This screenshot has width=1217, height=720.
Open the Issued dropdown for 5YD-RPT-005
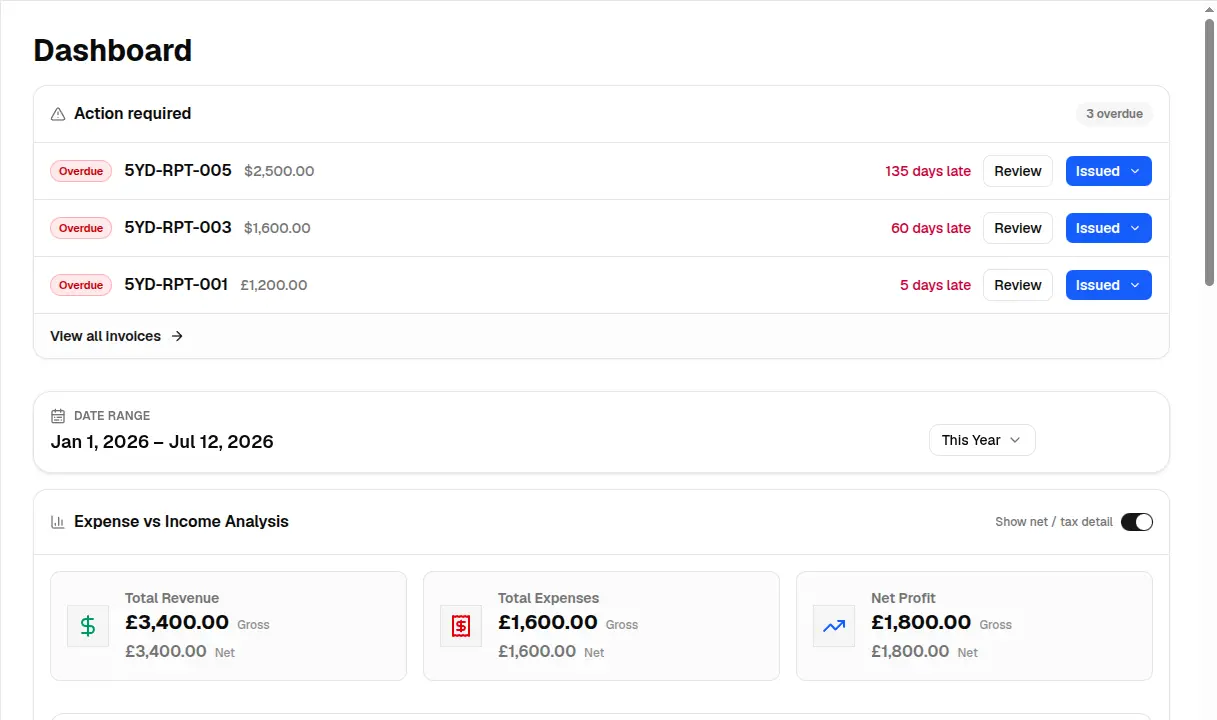click(x=1109, y=171)
